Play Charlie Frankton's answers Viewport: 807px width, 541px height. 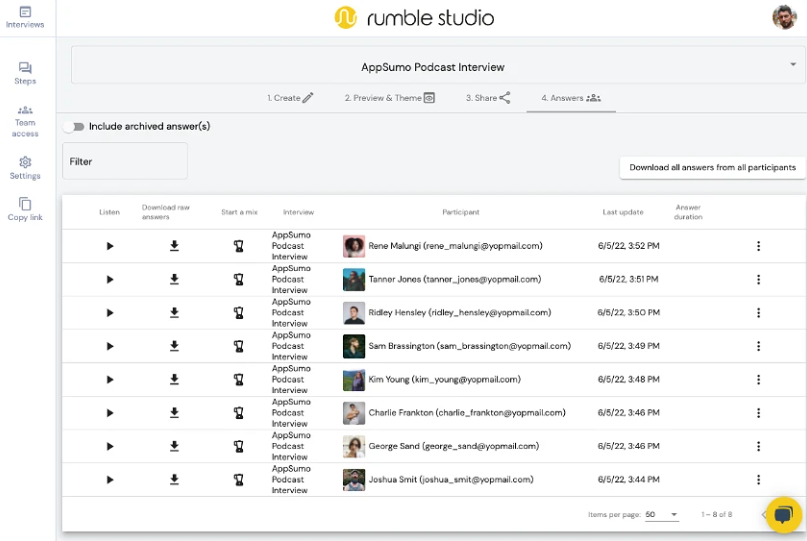tap(110, 413)
